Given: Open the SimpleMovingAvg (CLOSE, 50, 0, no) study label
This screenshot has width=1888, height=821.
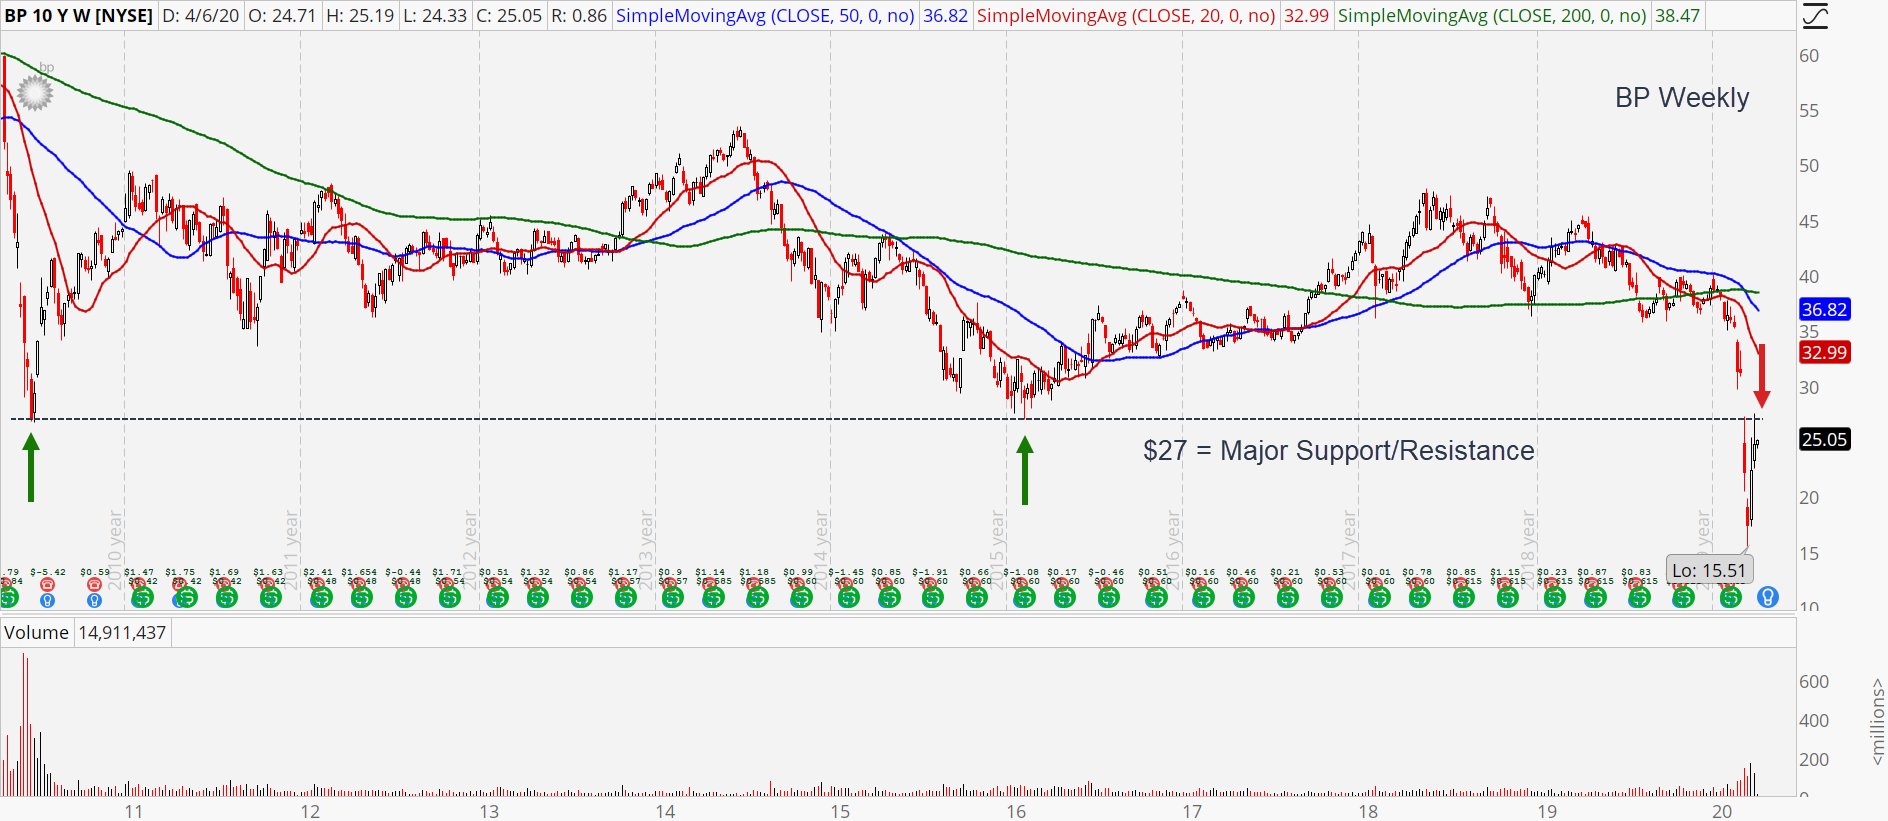Looking at the screenshot, I should 765,16.
